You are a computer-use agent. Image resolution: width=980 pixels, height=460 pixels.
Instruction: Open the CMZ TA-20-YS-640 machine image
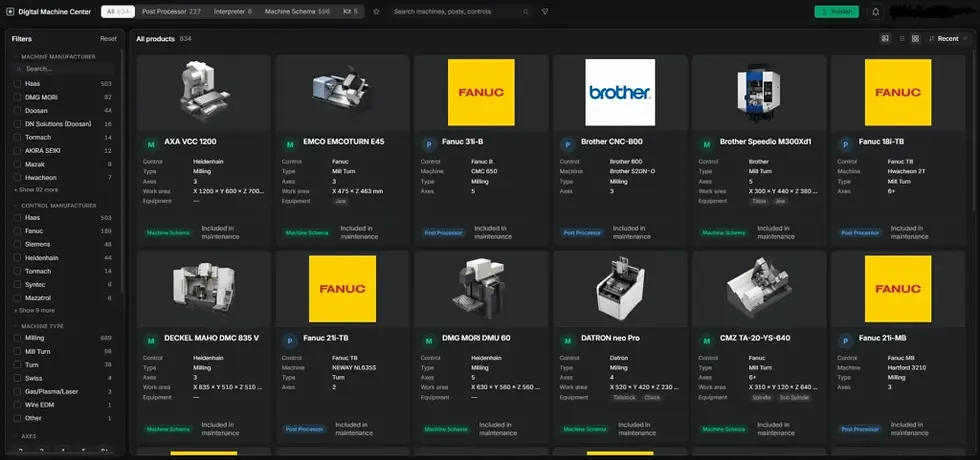point(759,289)
